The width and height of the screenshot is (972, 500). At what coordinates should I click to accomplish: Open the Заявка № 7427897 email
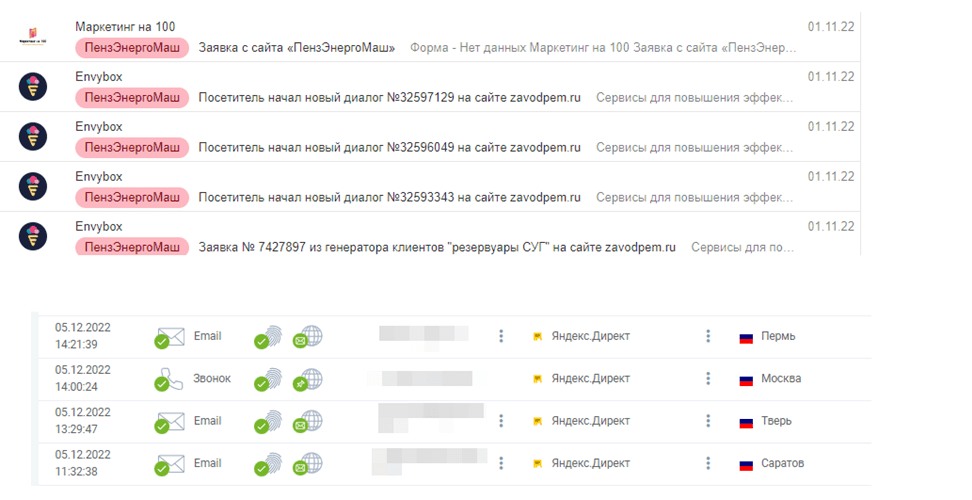pyautogui.click(x=437, y=246)
